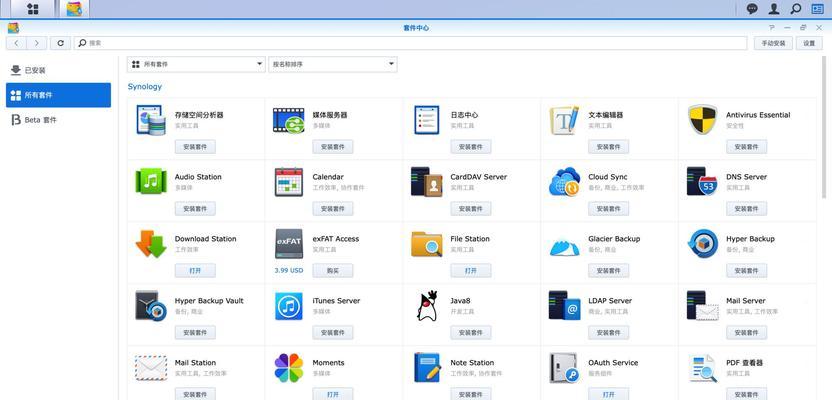This screenshot has height=400, width=832.
Task: Click the File Station folder icon
Action: 427,244
